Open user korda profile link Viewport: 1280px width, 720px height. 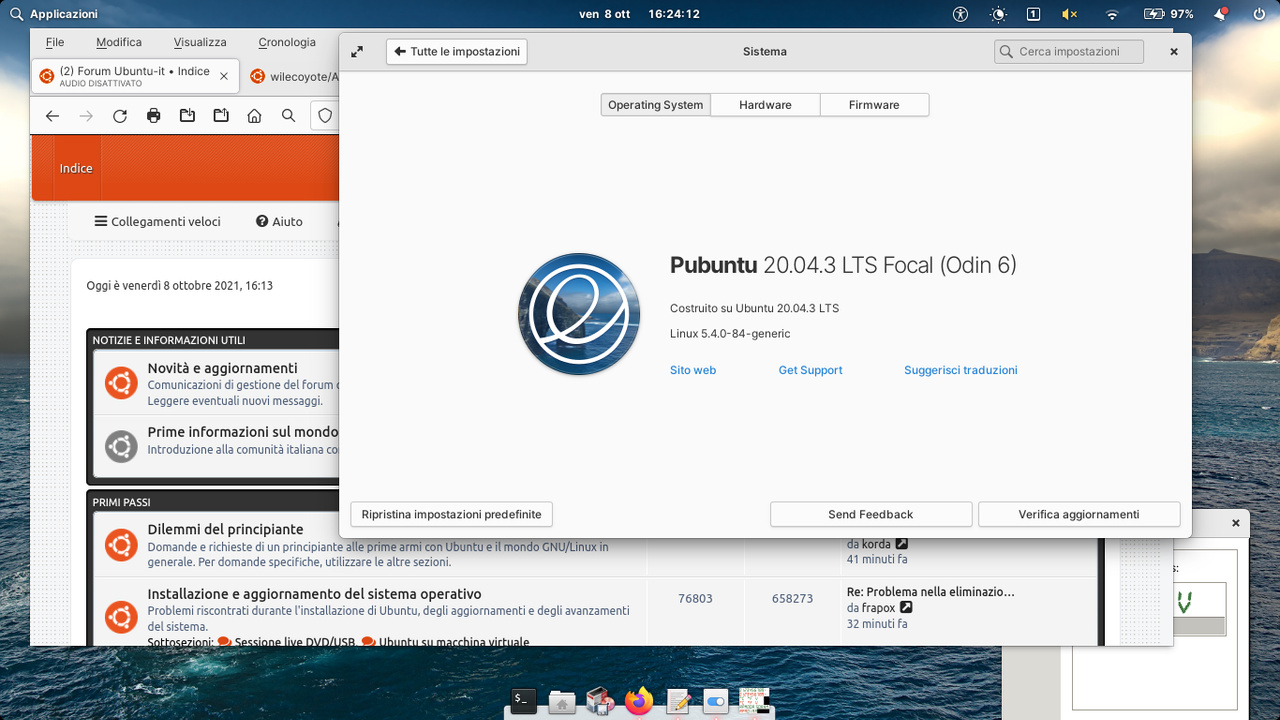pos(876,544)
